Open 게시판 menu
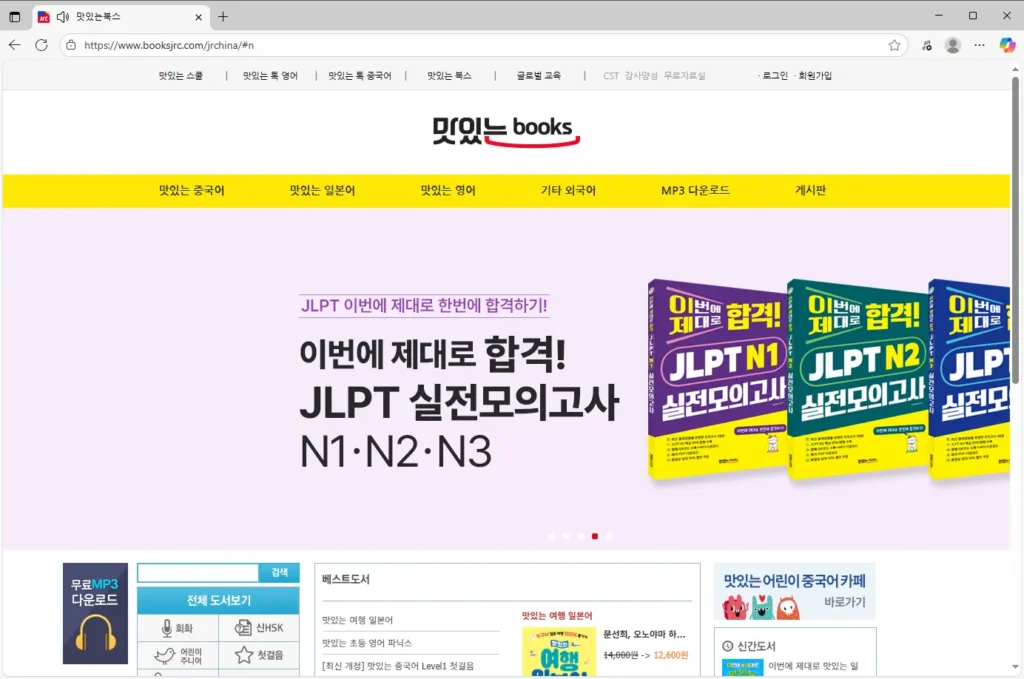The image size is (1024, 679). (x=810, y=191)
